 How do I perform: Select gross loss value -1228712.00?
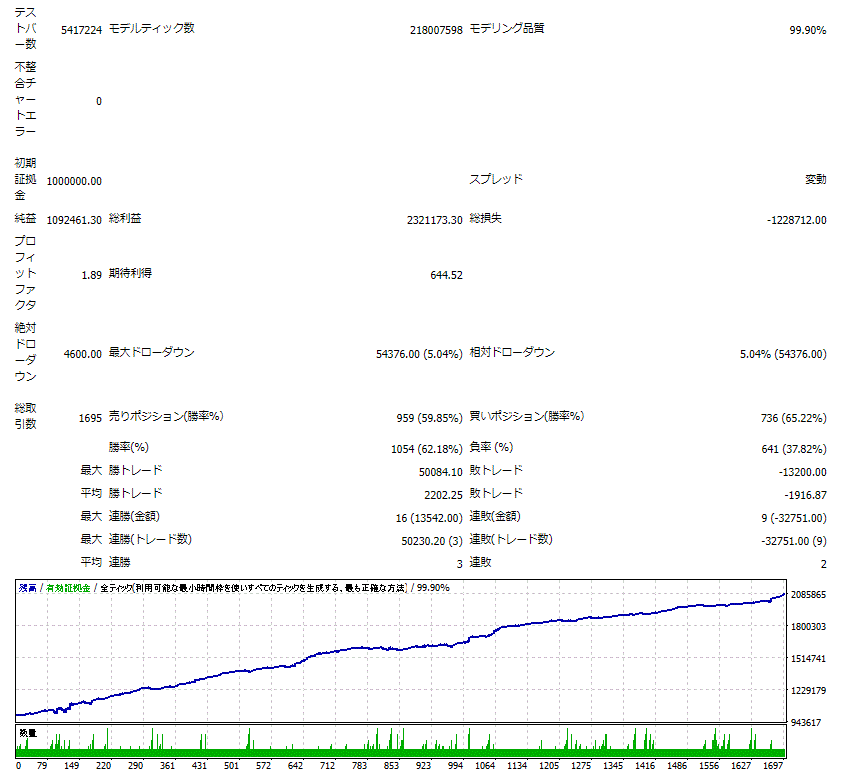click(x=796, y=220)
